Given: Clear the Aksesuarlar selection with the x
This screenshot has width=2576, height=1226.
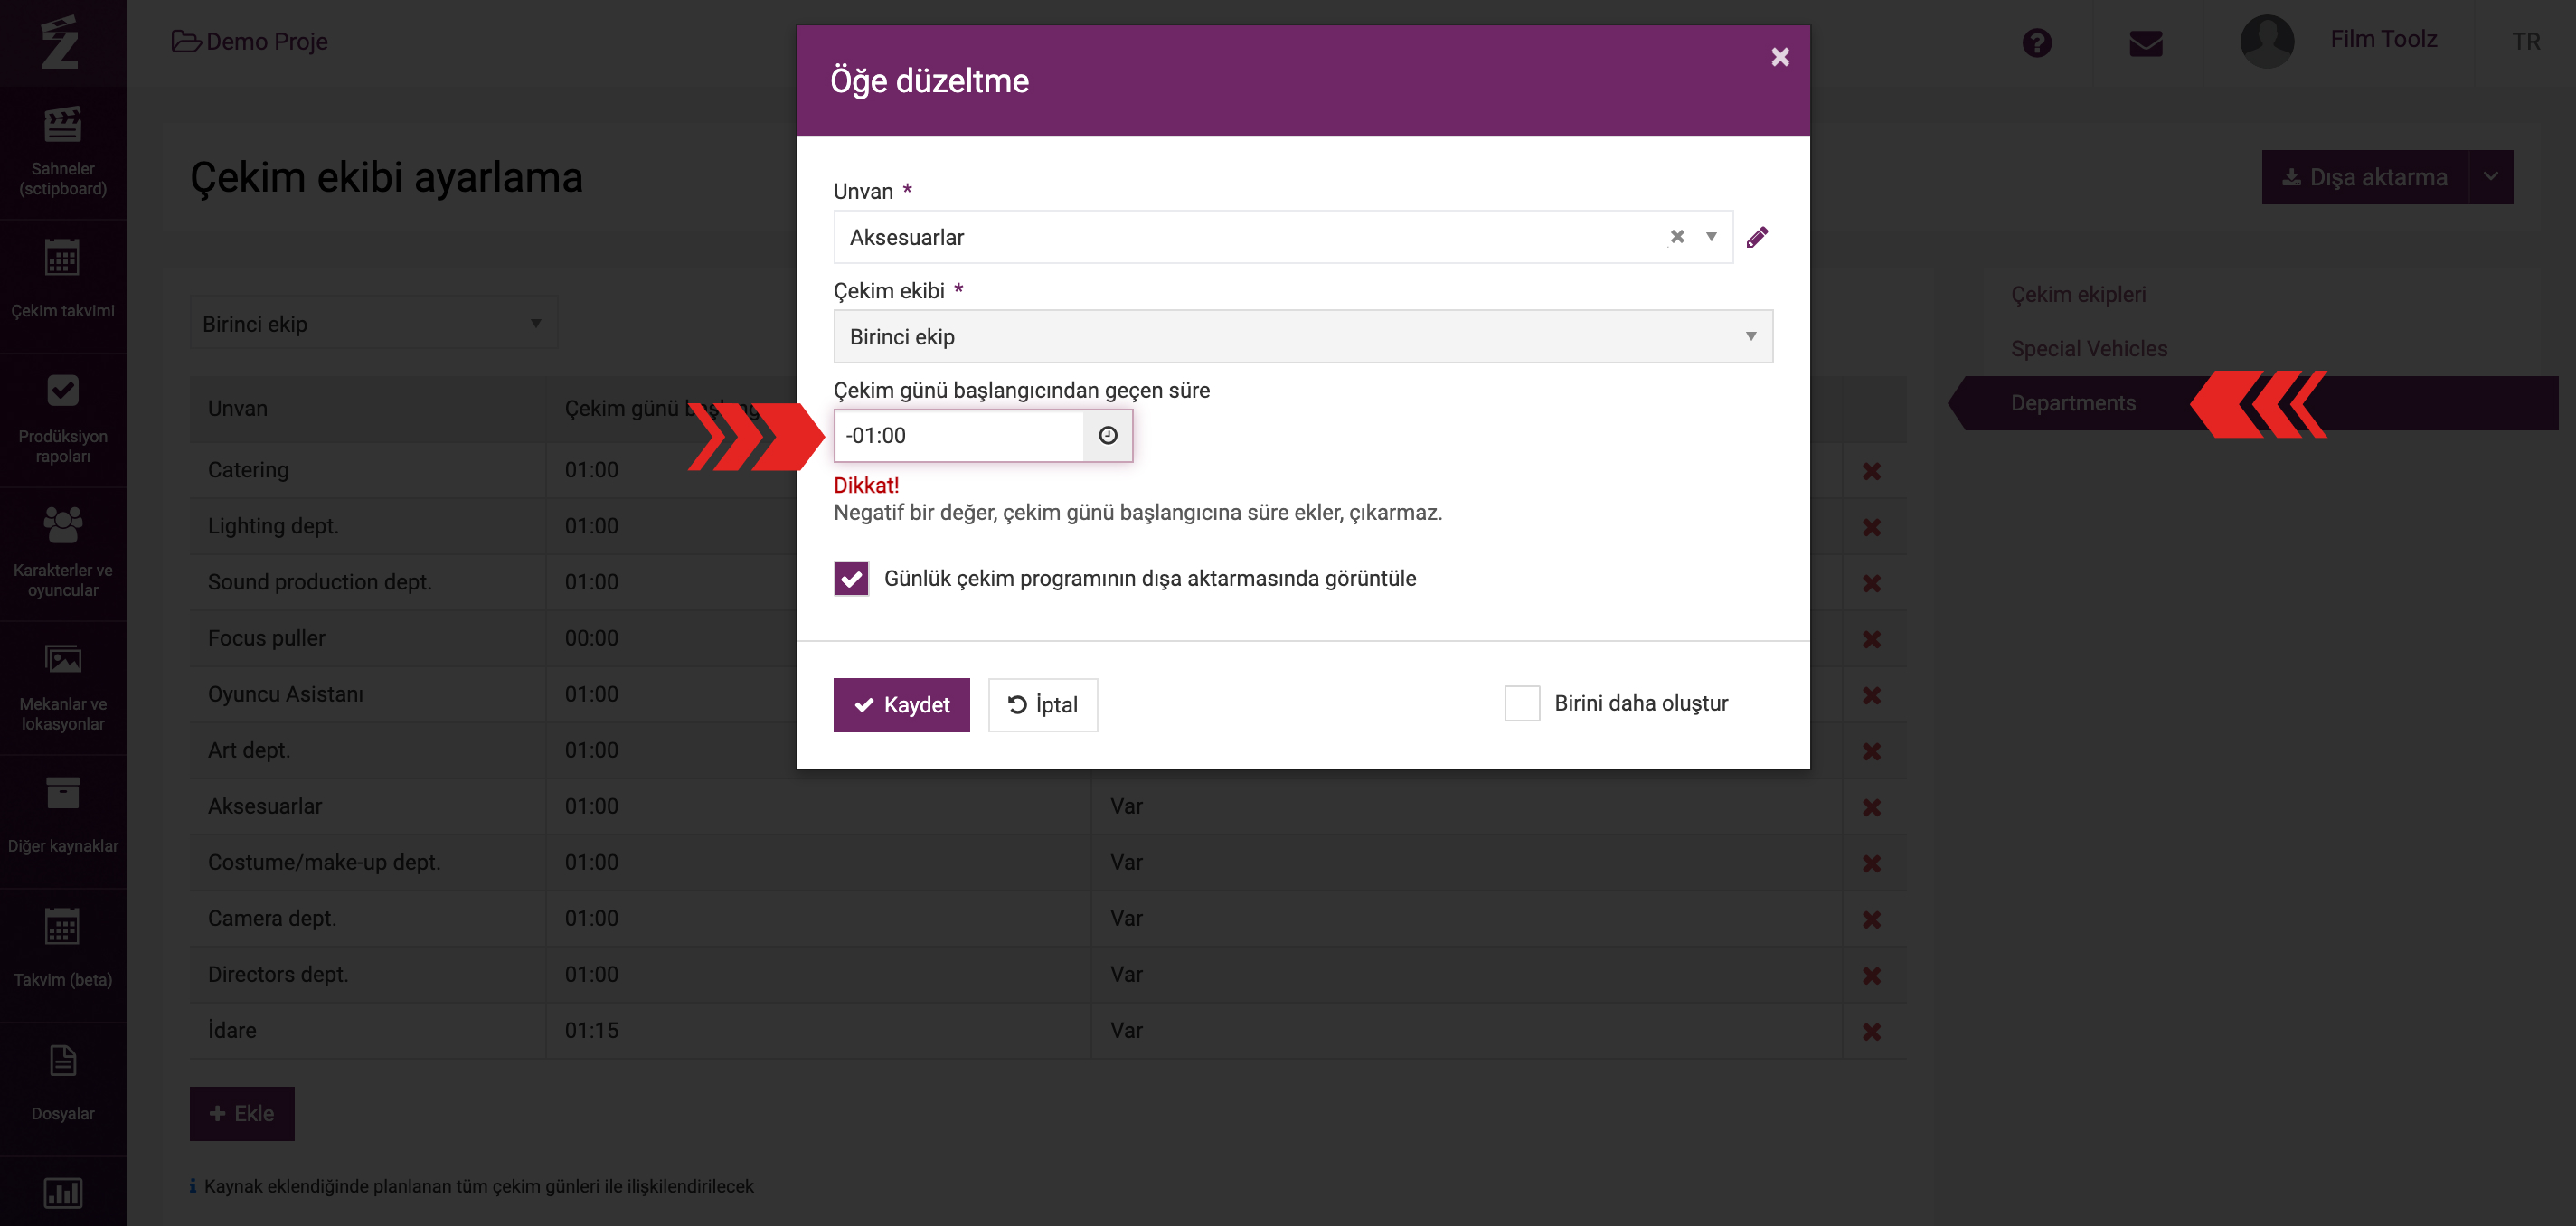Looking at the screenshot, I should tap(1677, 237).
